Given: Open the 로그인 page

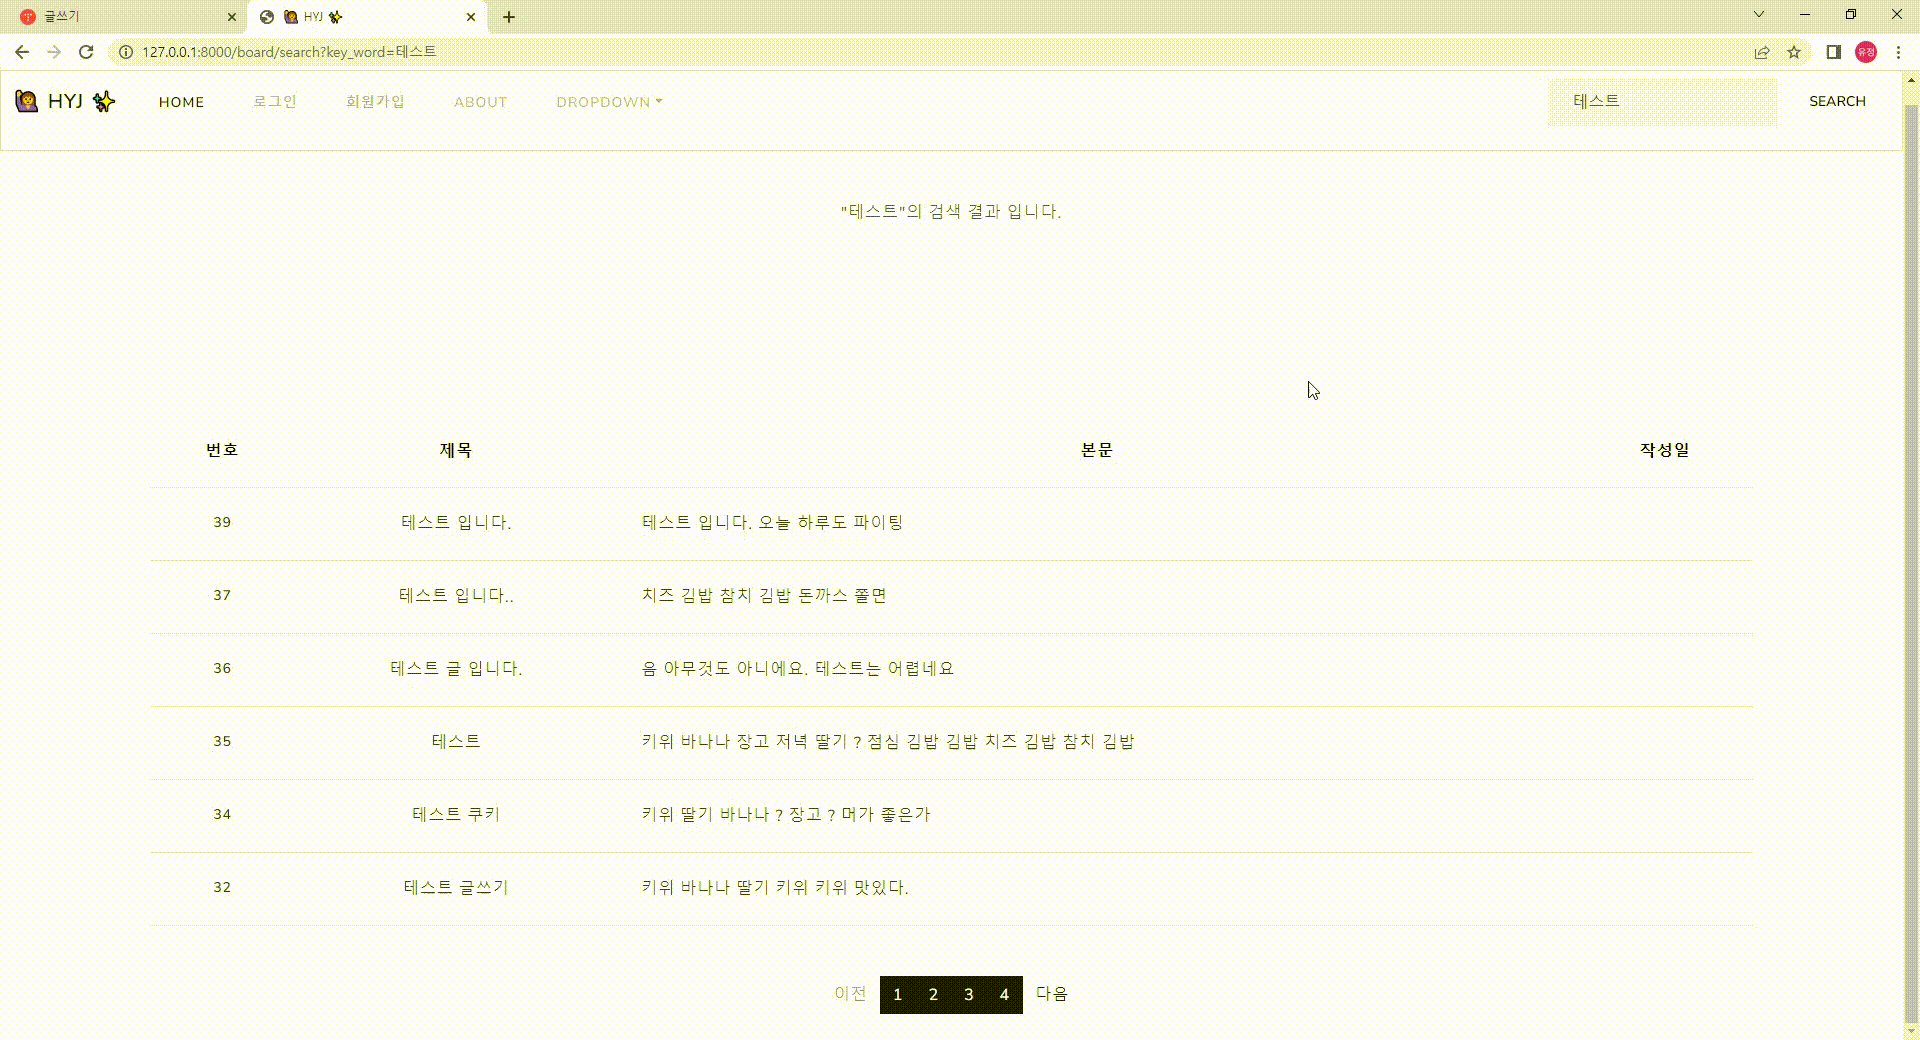Looking at the screenshot, I should click(x=275, y=101).
